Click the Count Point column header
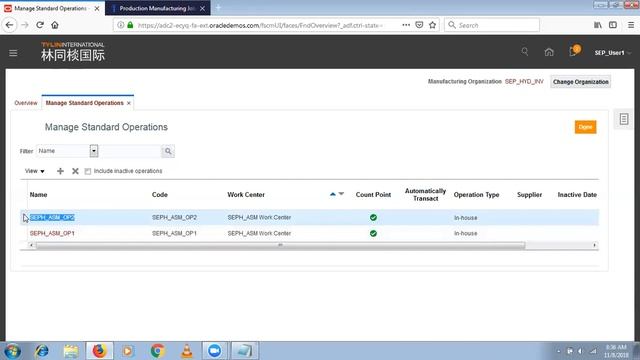This screenshot has width=640, height=360. 373,195
